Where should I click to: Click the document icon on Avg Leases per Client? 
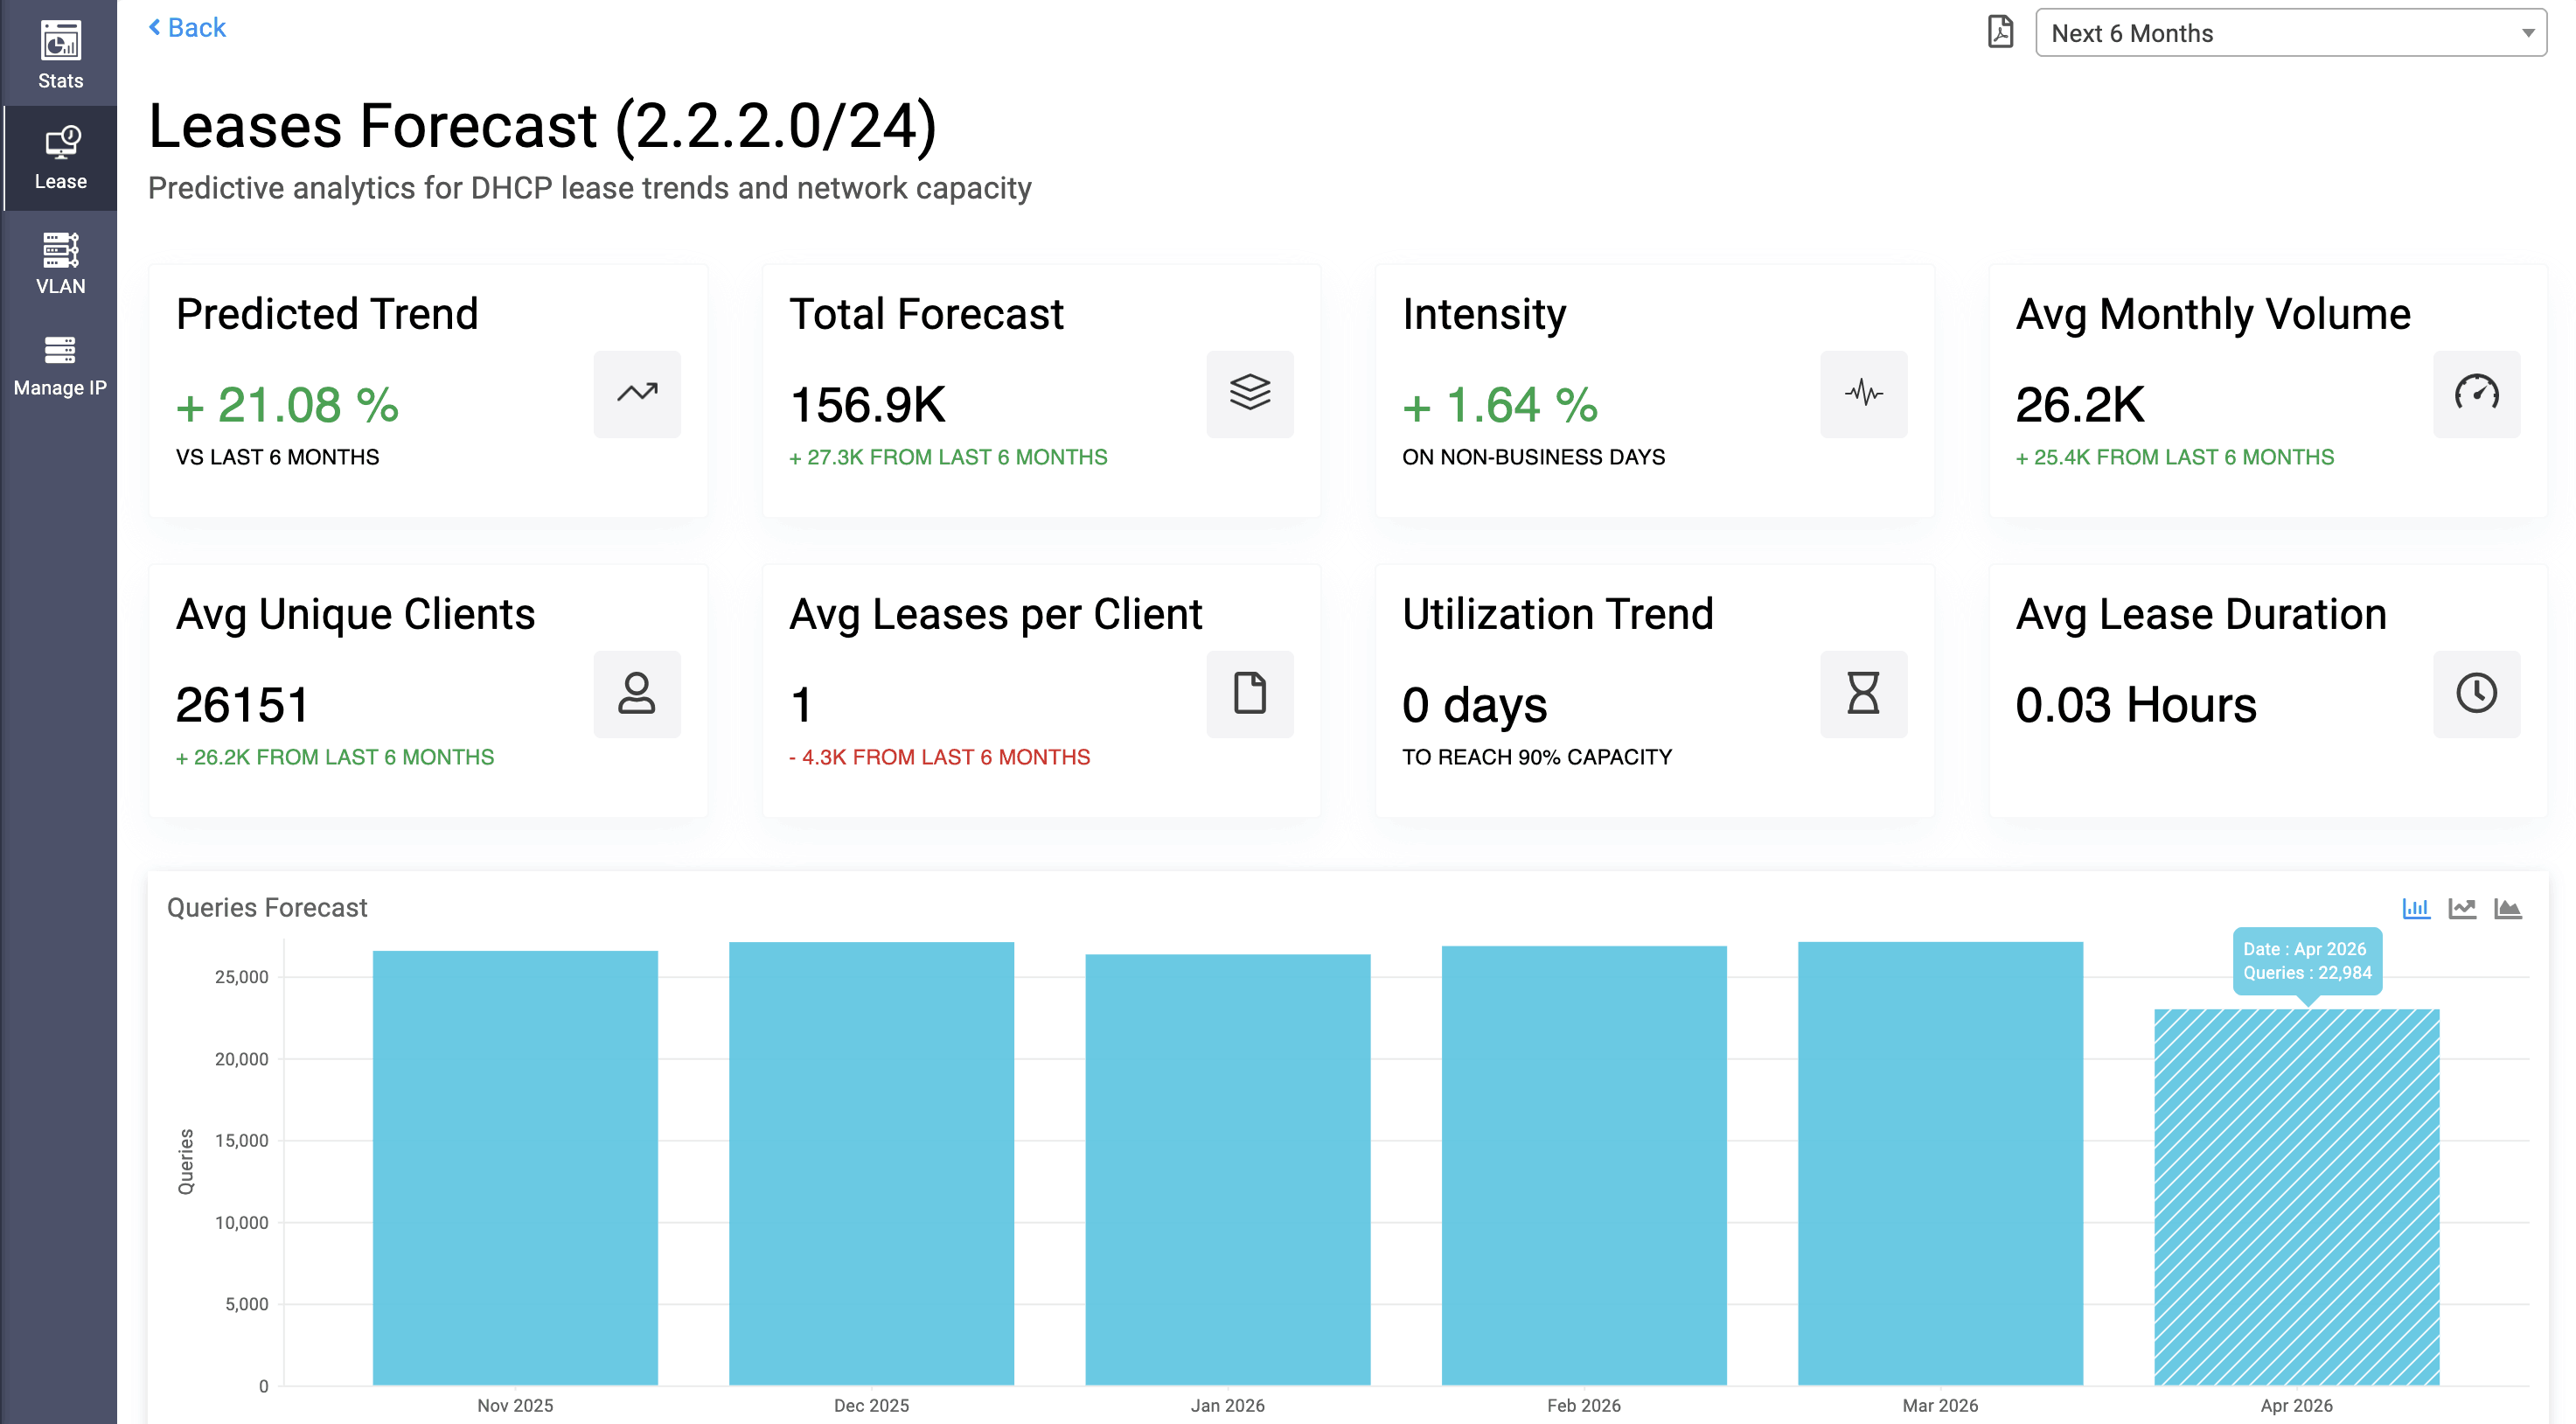[x=1250, y=693]
